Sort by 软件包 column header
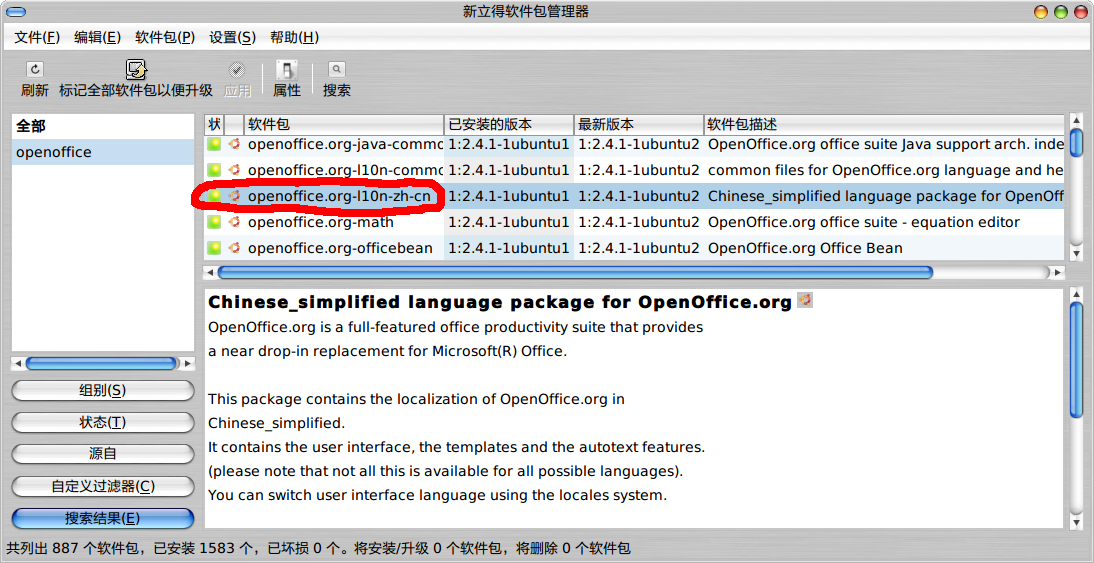The width and height of the screenshot is (1094, 563). point(343,125)
